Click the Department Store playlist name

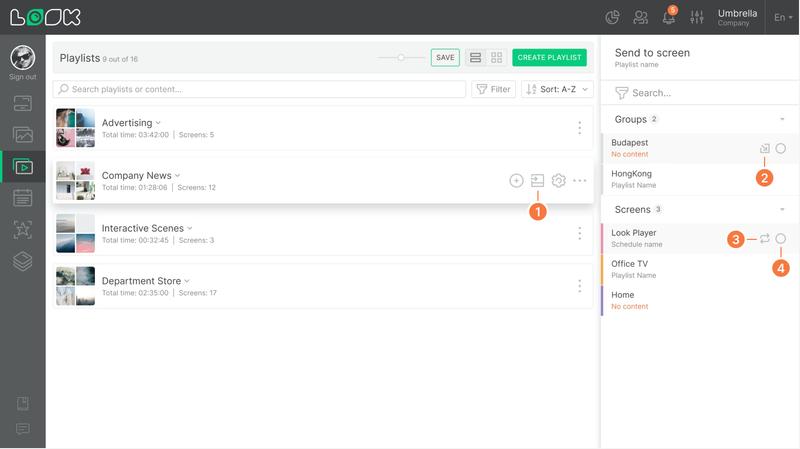141,281
